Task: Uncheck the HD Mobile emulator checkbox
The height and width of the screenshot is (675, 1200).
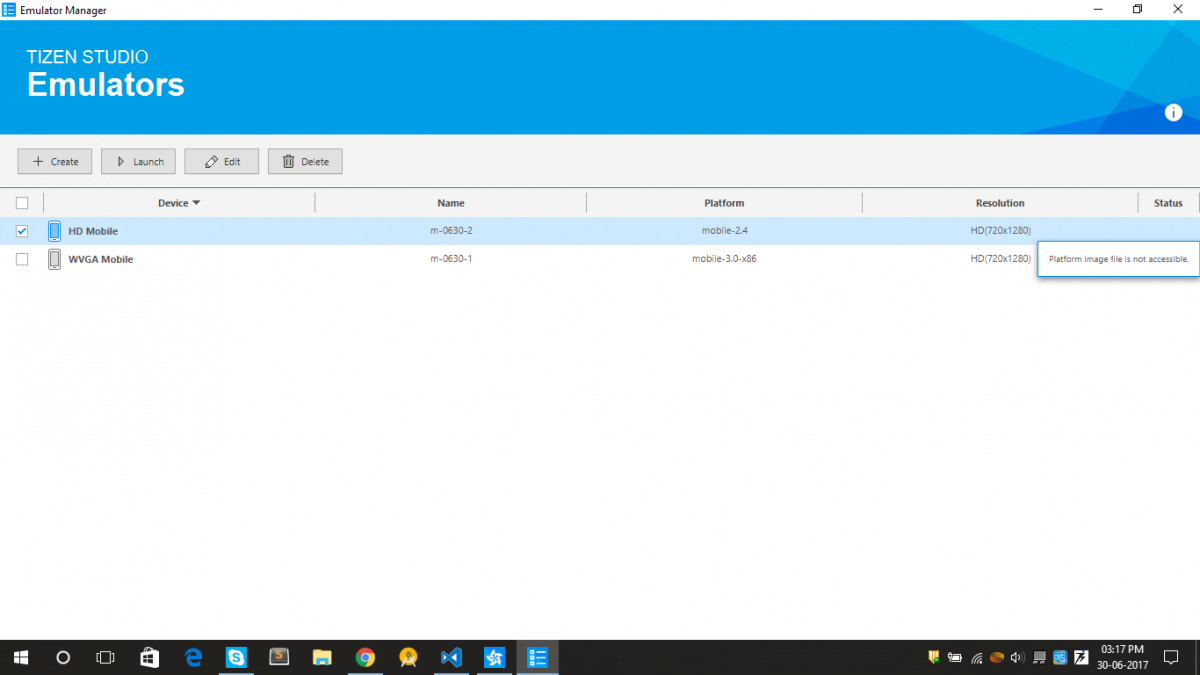Action: (22, 231)
